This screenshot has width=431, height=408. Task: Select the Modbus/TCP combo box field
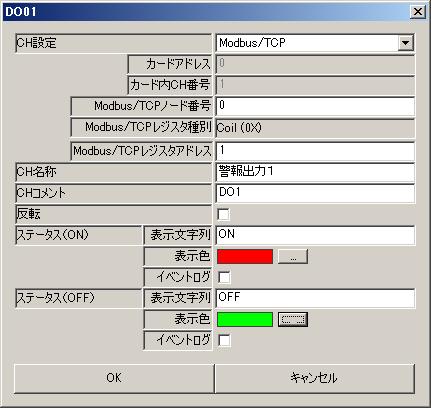coord(315,43)
